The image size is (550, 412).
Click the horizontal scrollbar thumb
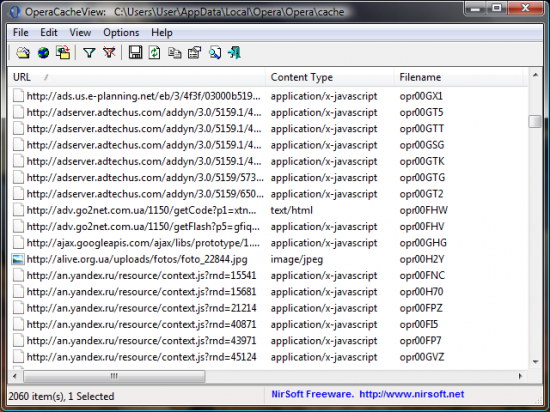[114, 376]
